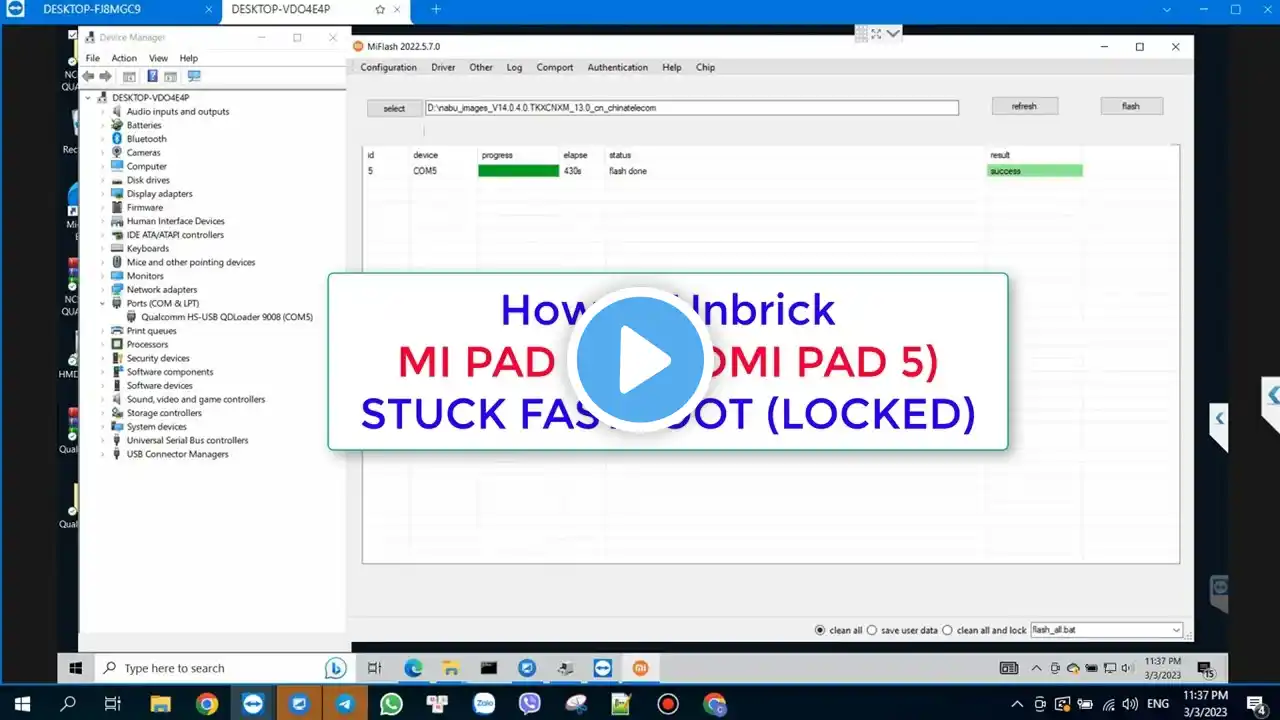The image size is (1280, 720).
Task: Expand the Disk drives node
Action: coord(103,180)
